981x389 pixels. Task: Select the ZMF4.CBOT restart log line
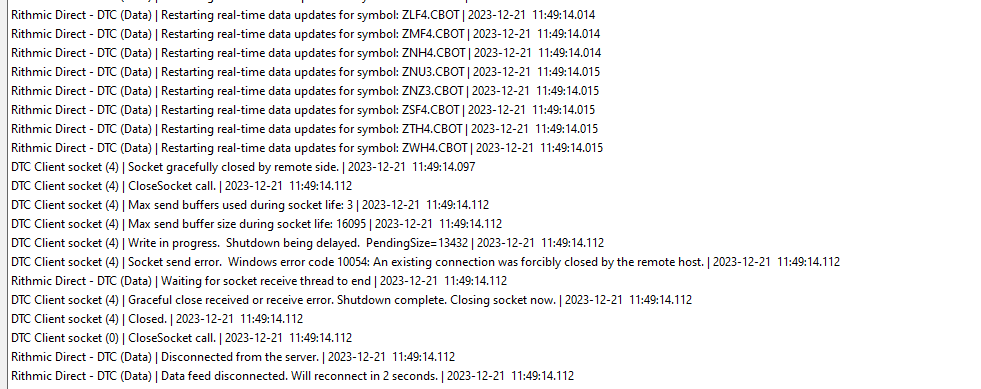click(x=305, y=34)
